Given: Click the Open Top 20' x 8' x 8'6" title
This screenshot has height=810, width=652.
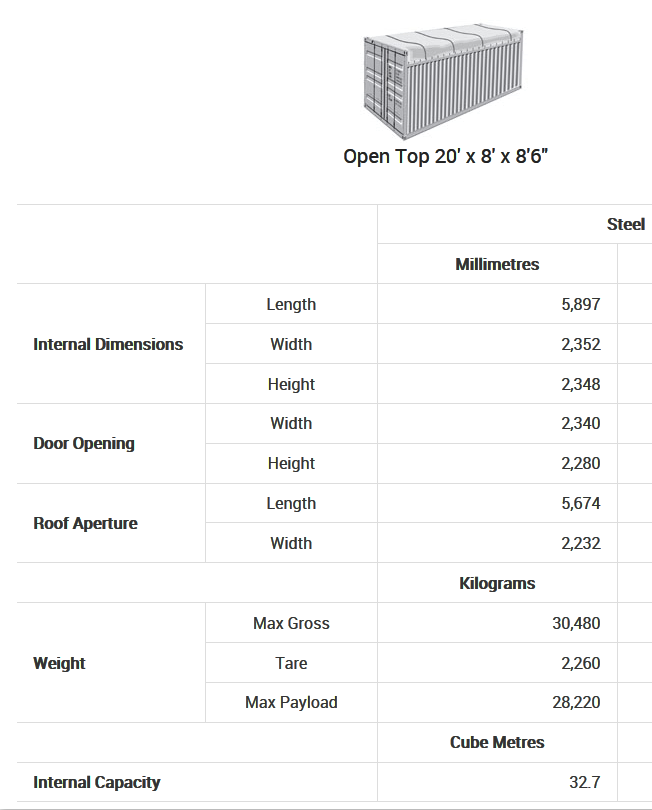Looking at the screenshot, I should 446,157.
